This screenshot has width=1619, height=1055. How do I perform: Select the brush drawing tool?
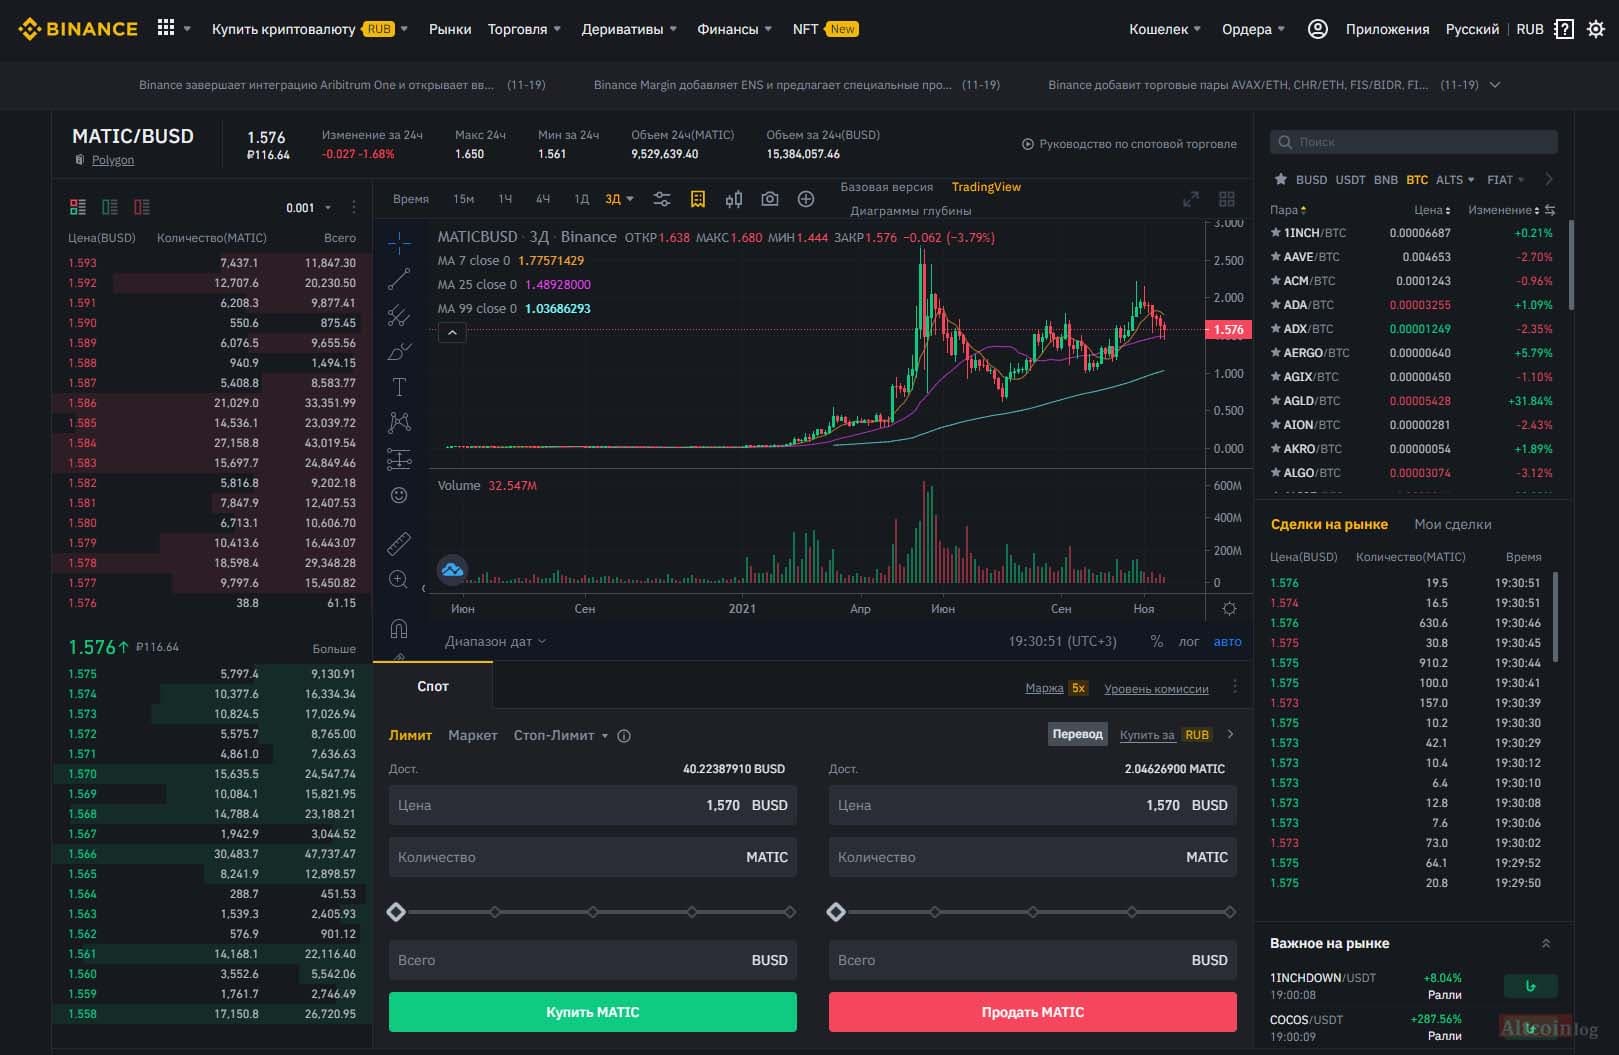(399, 351)
